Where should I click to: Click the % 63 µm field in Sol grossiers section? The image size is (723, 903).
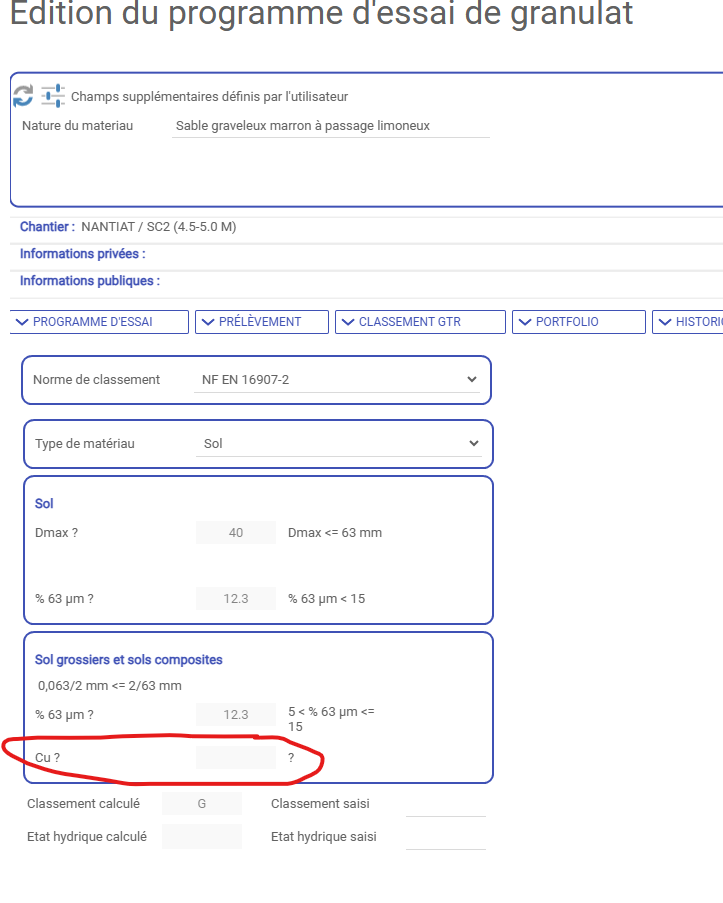click(236, 715)
